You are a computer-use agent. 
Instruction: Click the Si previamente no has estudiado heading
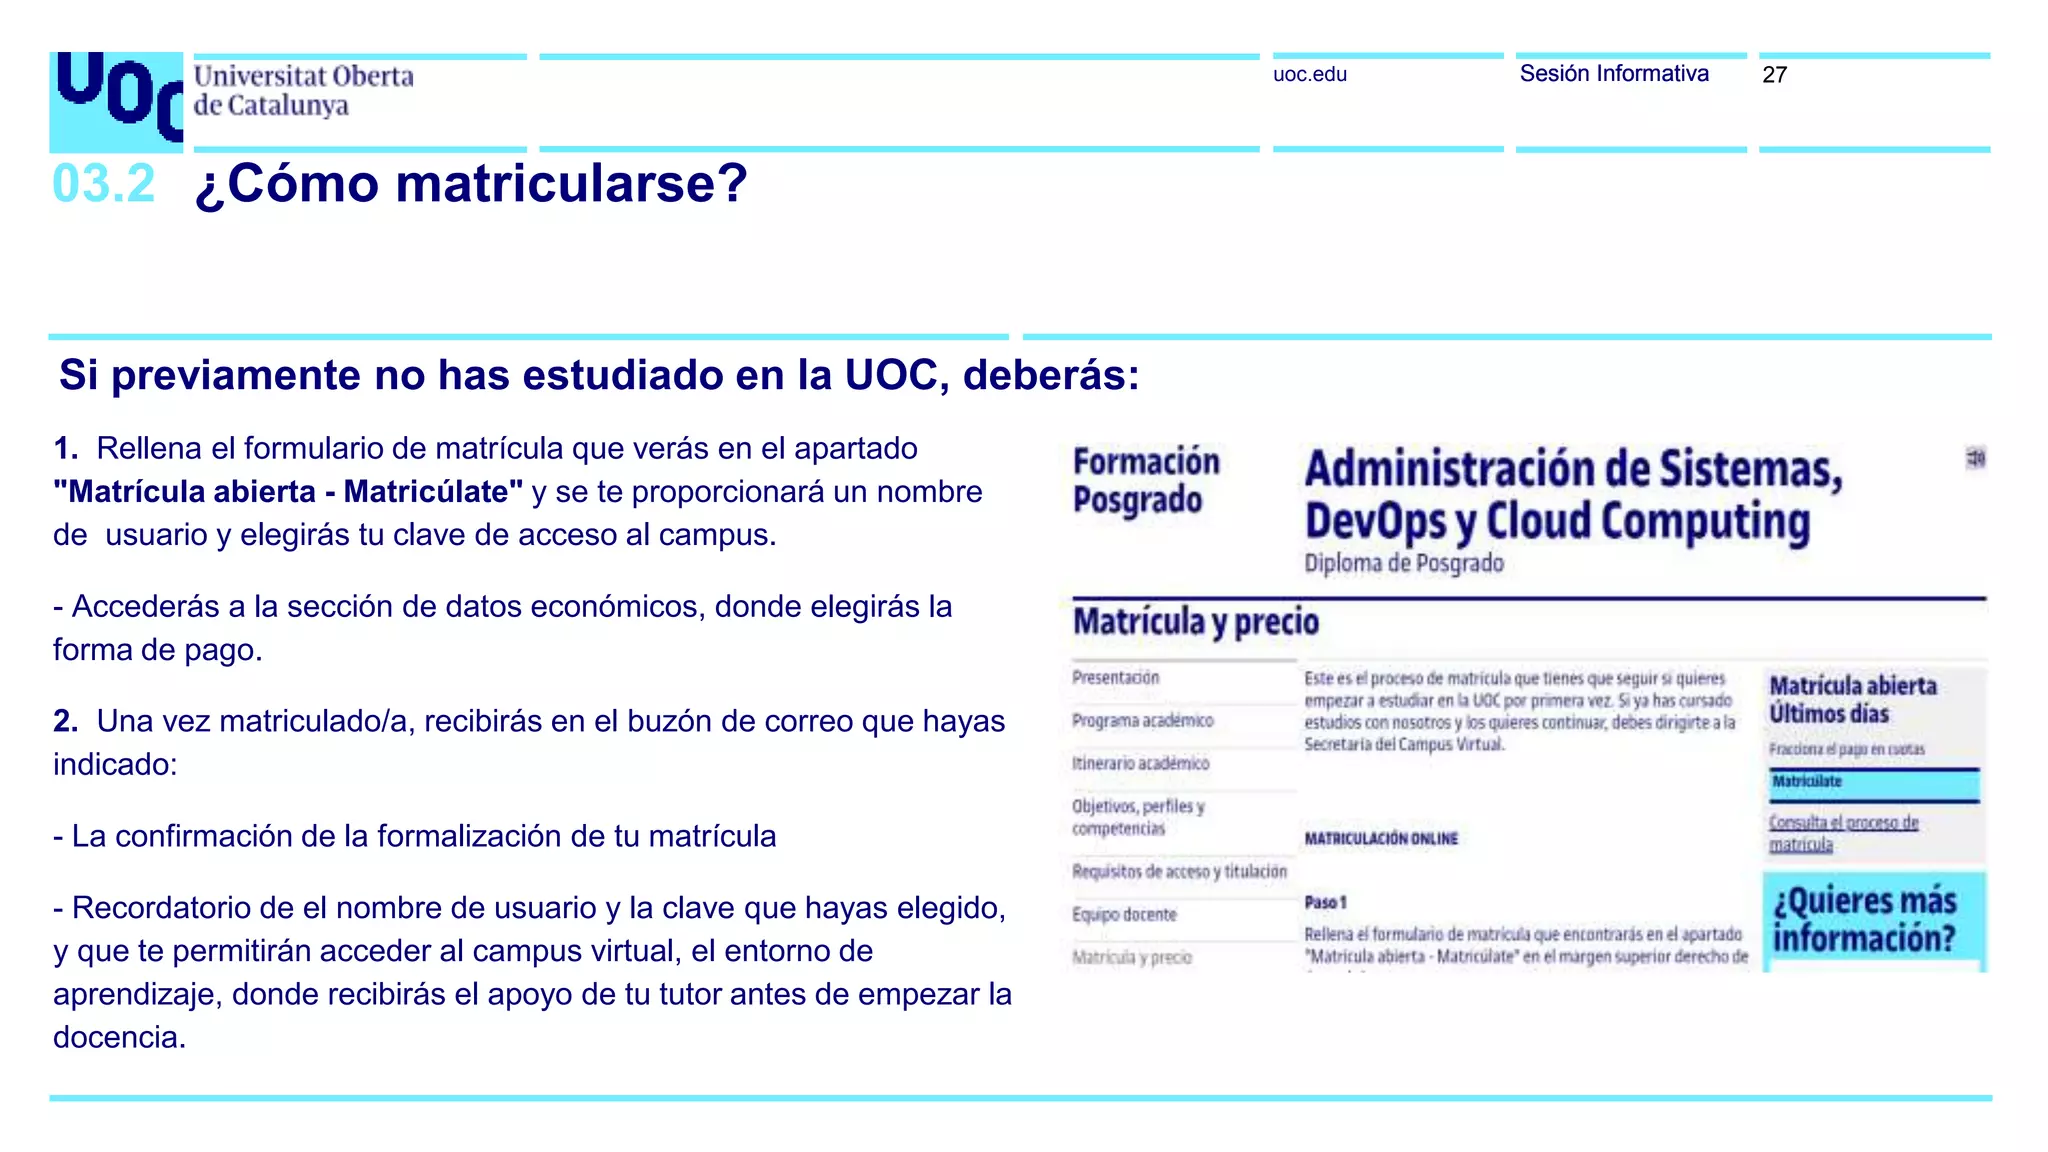tap(599, 375)
